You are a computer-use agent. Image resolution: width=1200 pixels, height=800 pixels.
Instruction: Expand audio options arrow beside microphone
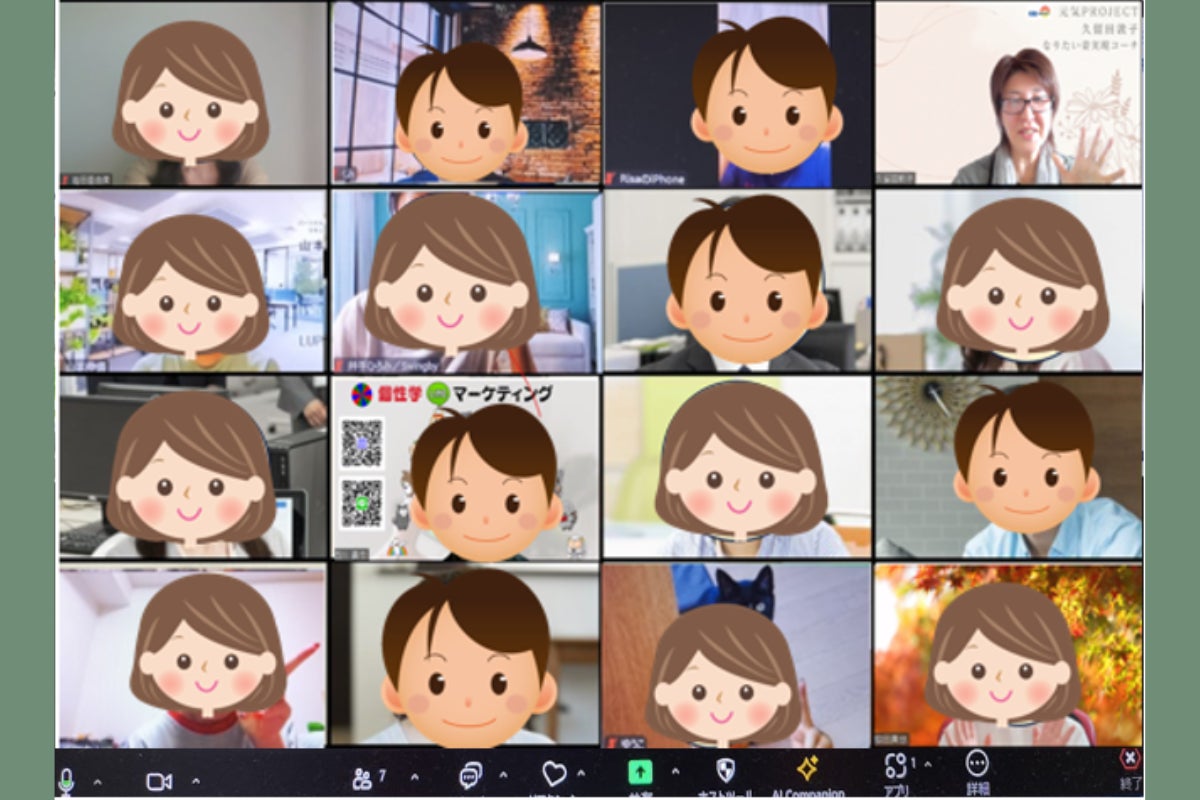97,780
